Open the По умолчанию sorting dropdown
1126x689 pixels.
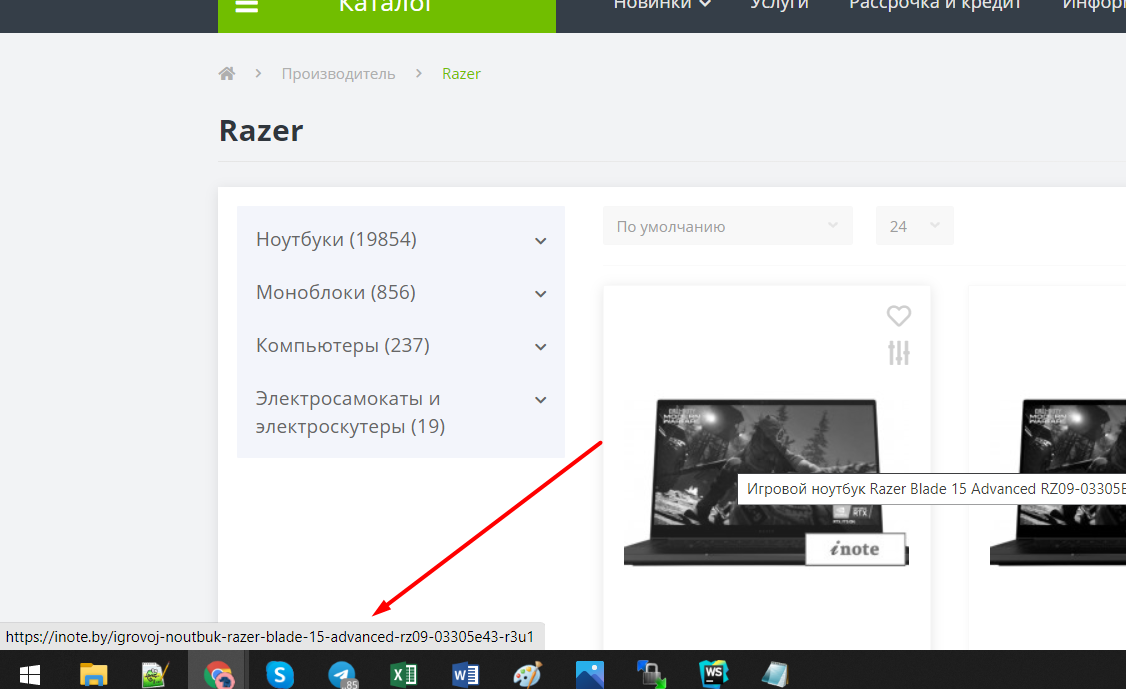tap(727, 226)
